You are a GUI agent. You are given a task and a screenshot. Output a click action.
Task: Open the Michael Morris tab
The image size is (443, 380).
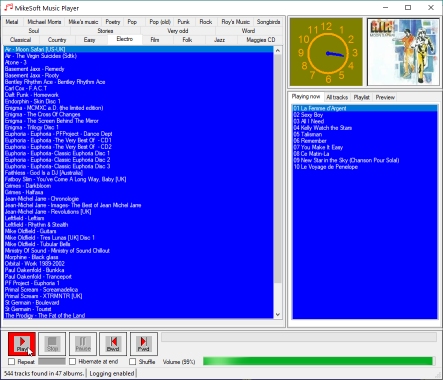pyautogui.click(x=44, y=22)
